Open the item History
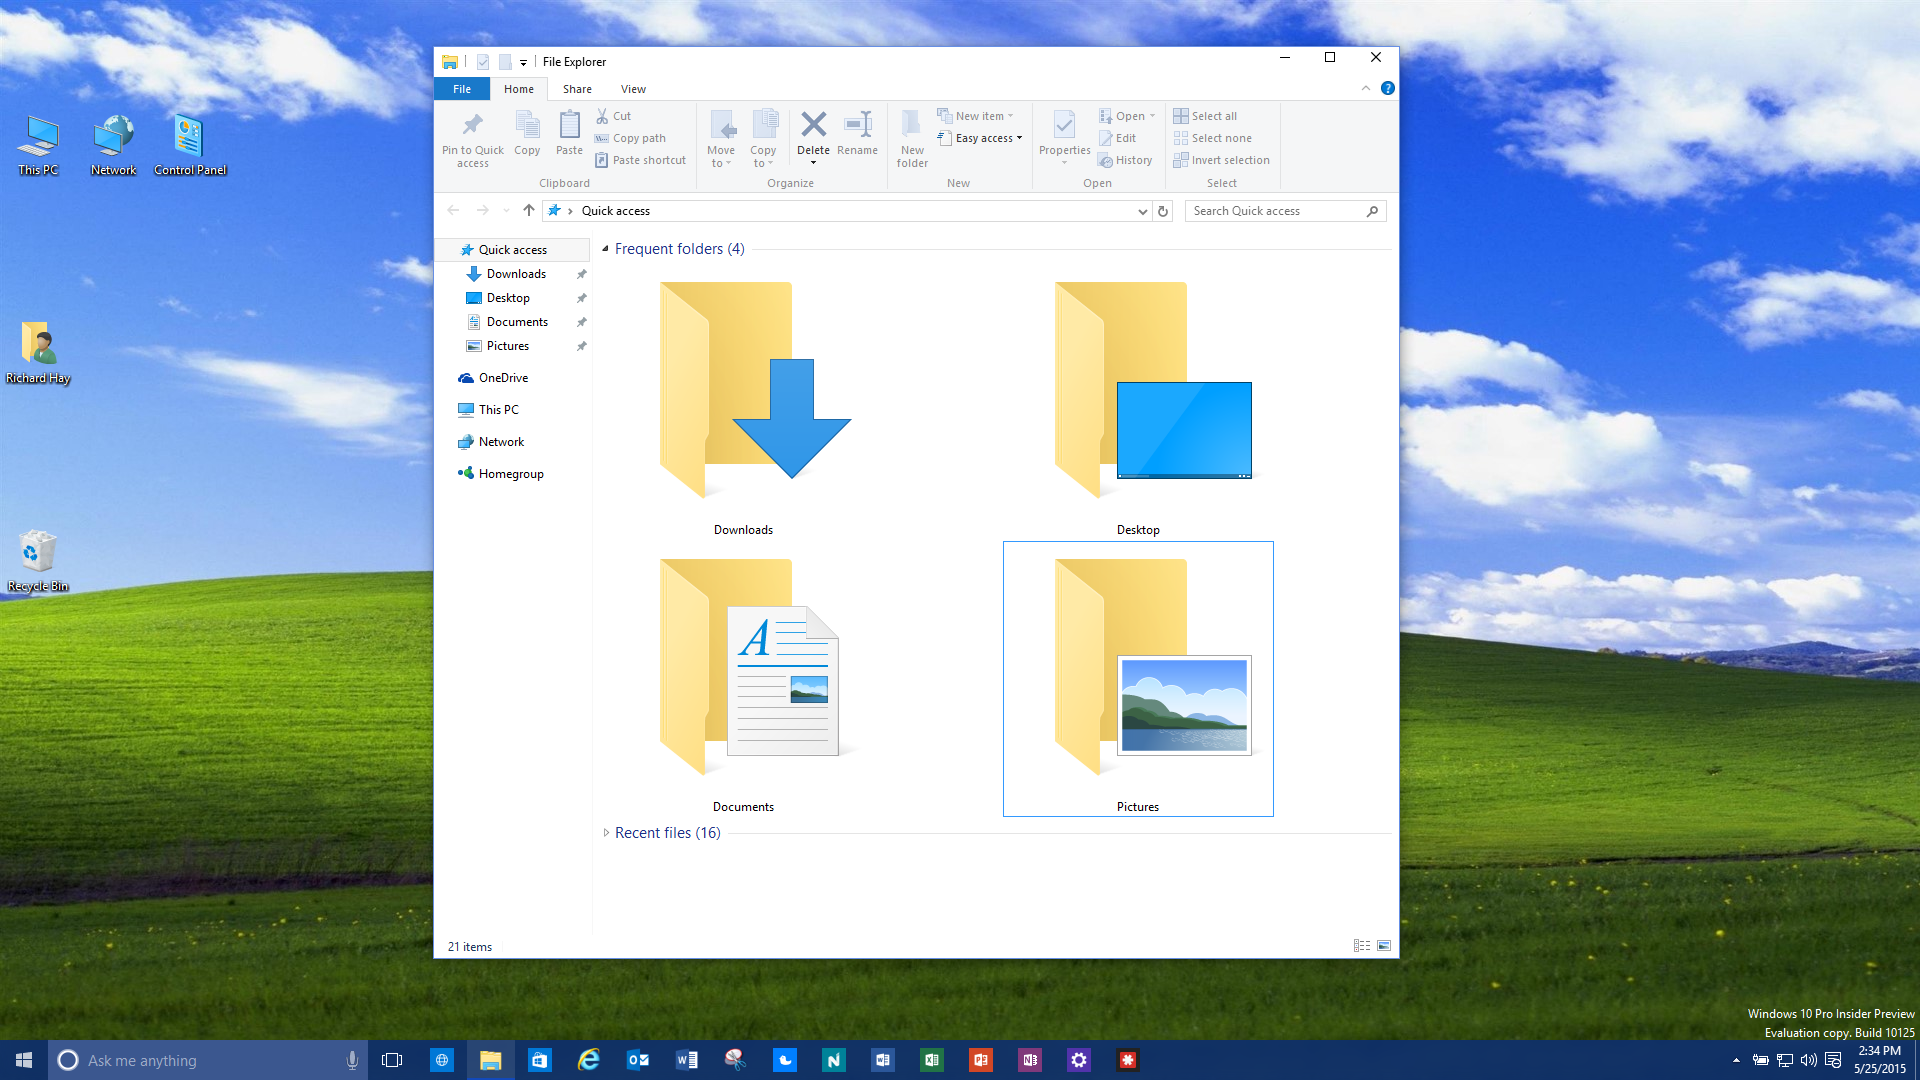1920x1080 pixels. point(1126,160)
